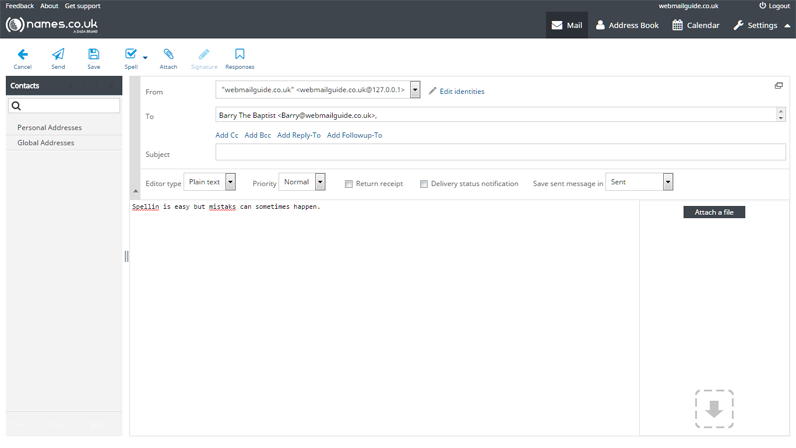The width and height of the screenshot is (796, 448).
Task: Open compose in new window icon
Action: pyautogui.click(x=778, y=85)
